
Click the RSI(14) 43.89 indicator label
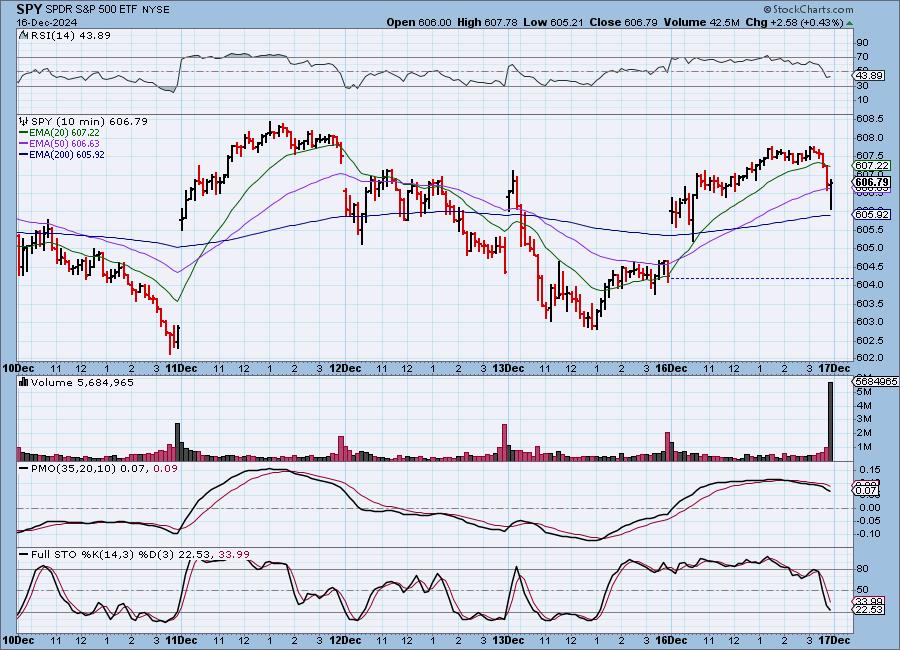pos(71,36)
